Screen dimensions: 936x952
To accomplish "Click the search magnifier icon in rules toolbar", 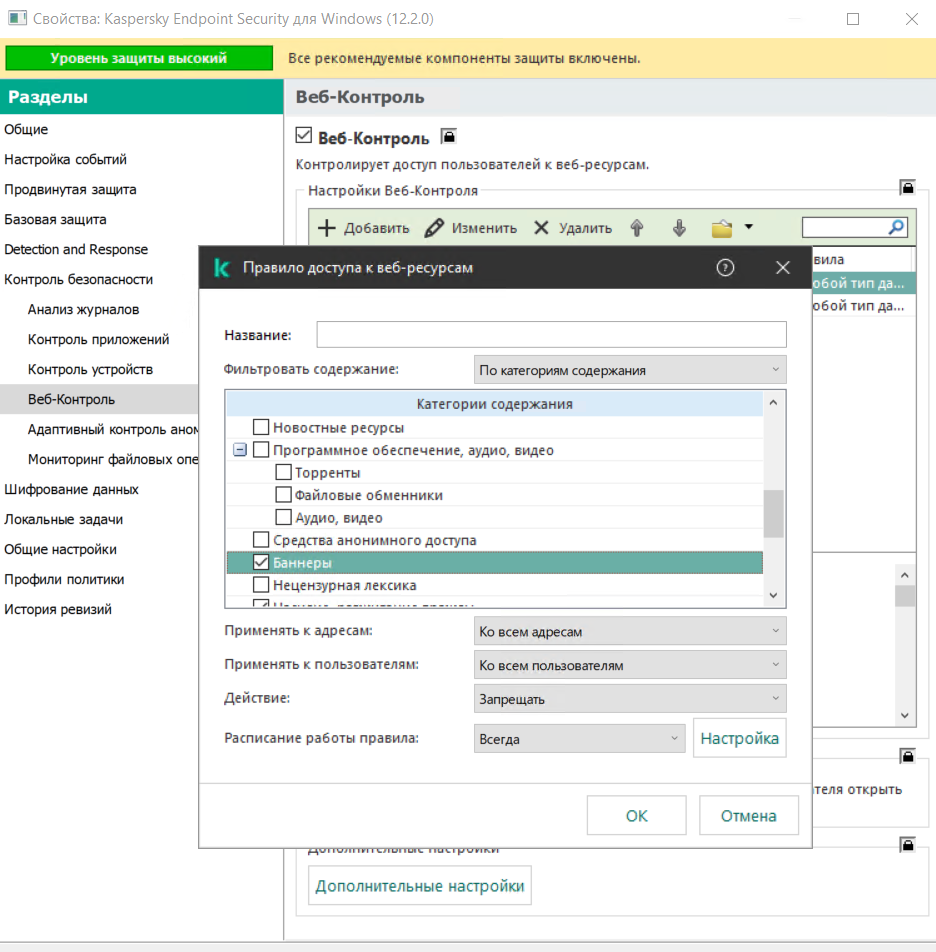I will click(x=897, y=227).
